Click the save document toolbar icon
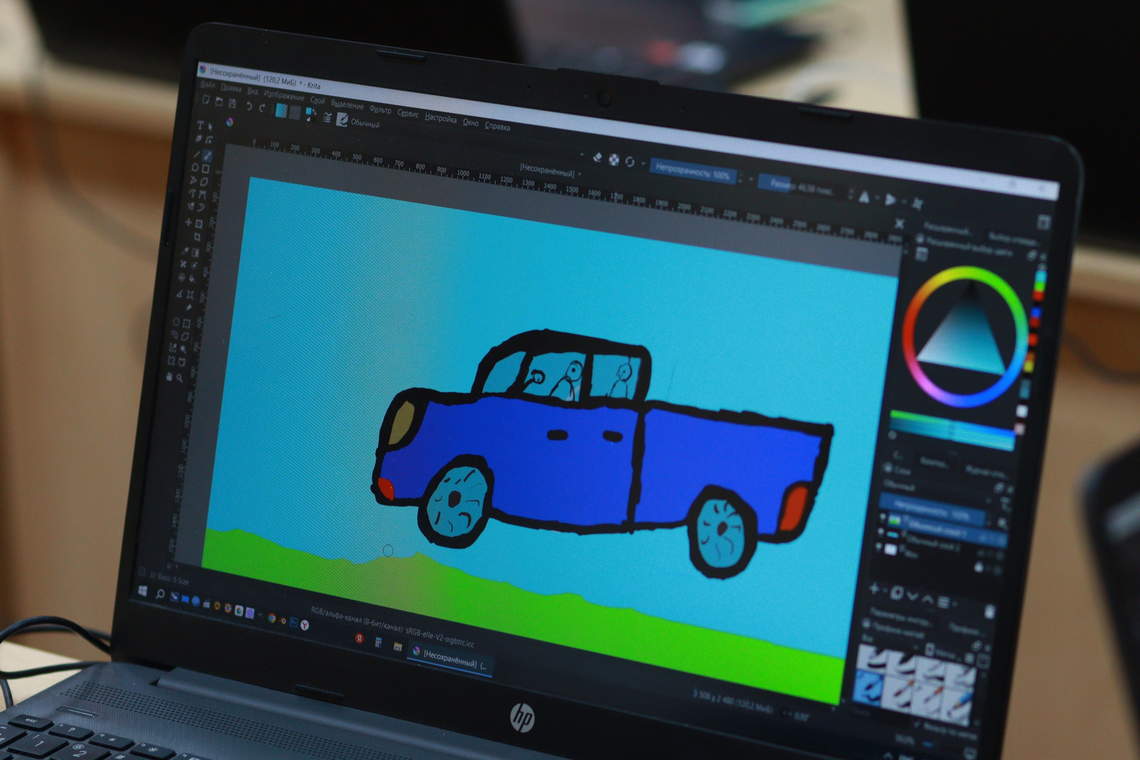 coord(232,104)
